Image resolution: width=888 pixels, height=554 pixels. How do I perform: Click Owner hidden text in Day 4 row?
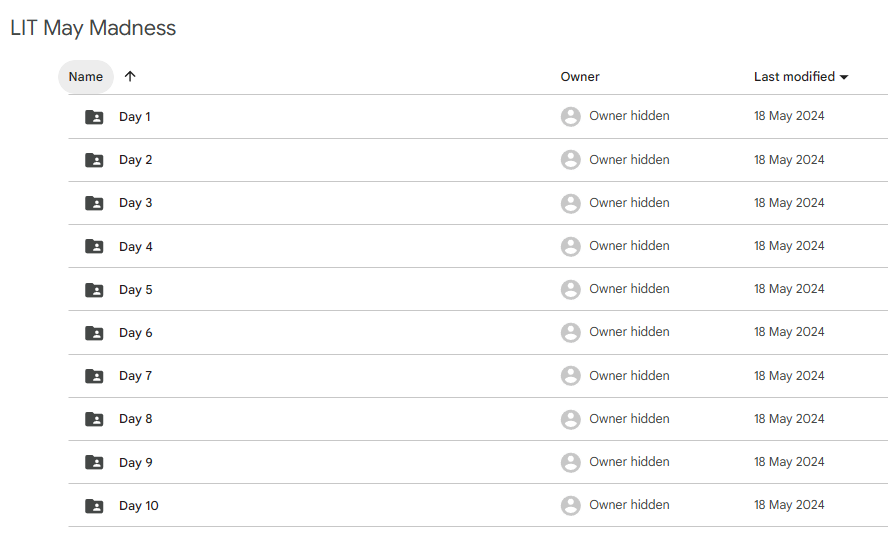click(629, 246)
